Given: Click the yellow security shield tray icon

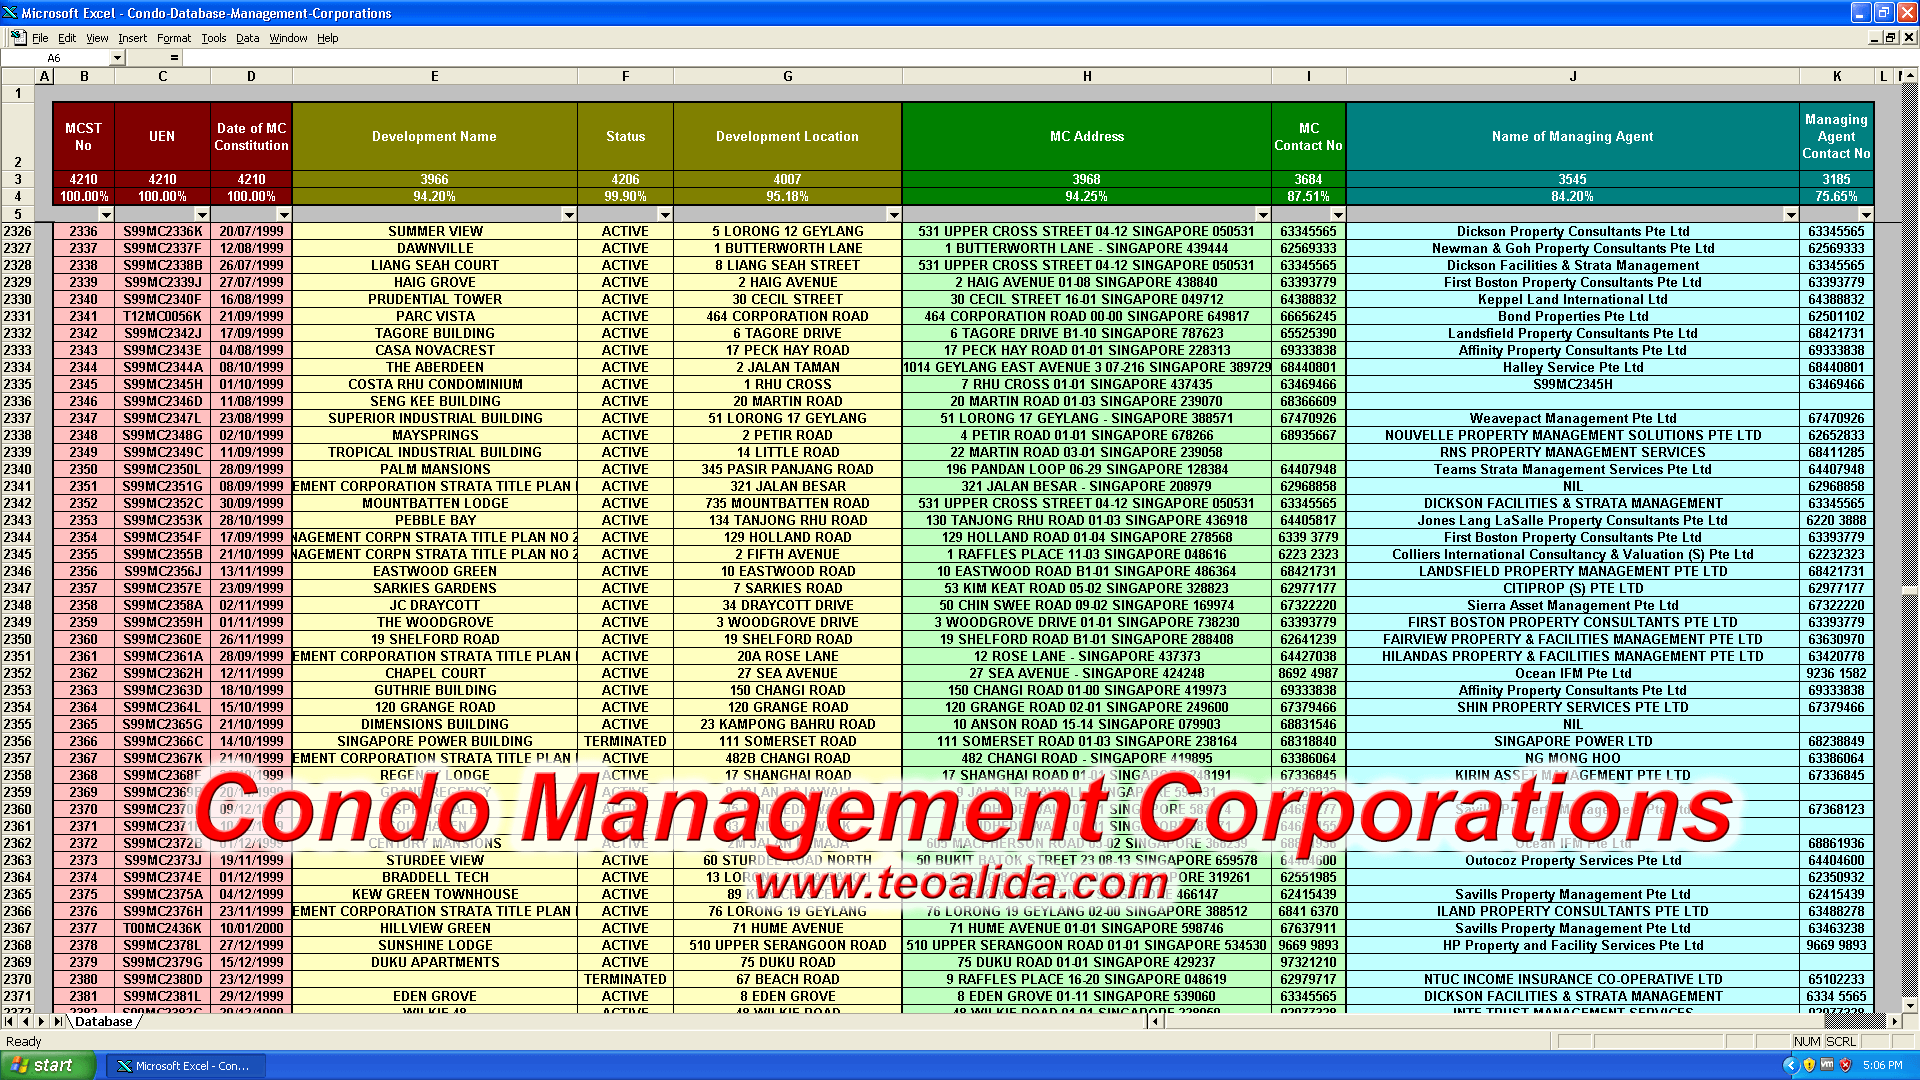Looking at the screenshot, I should click(1809, 1065).
